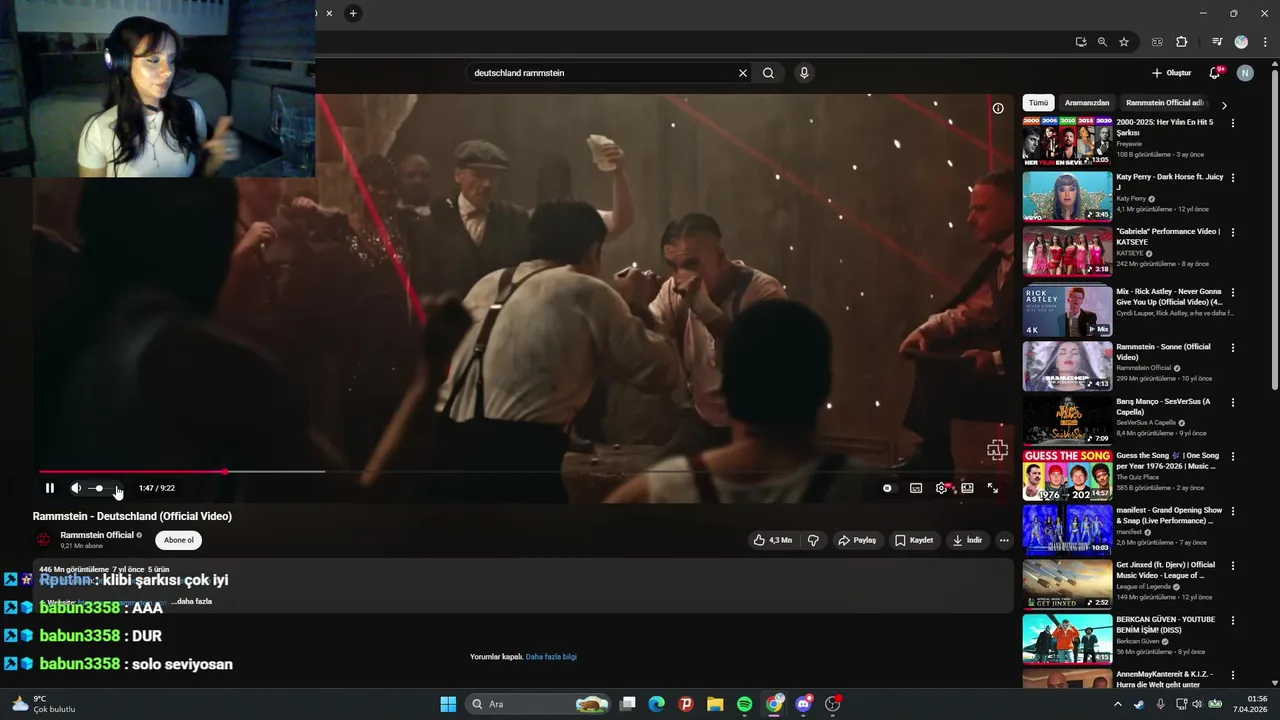This screenshot has height=720, width=1280.
Task: Click the install app icon in address bar
Action: click(x=1081, y=42)
